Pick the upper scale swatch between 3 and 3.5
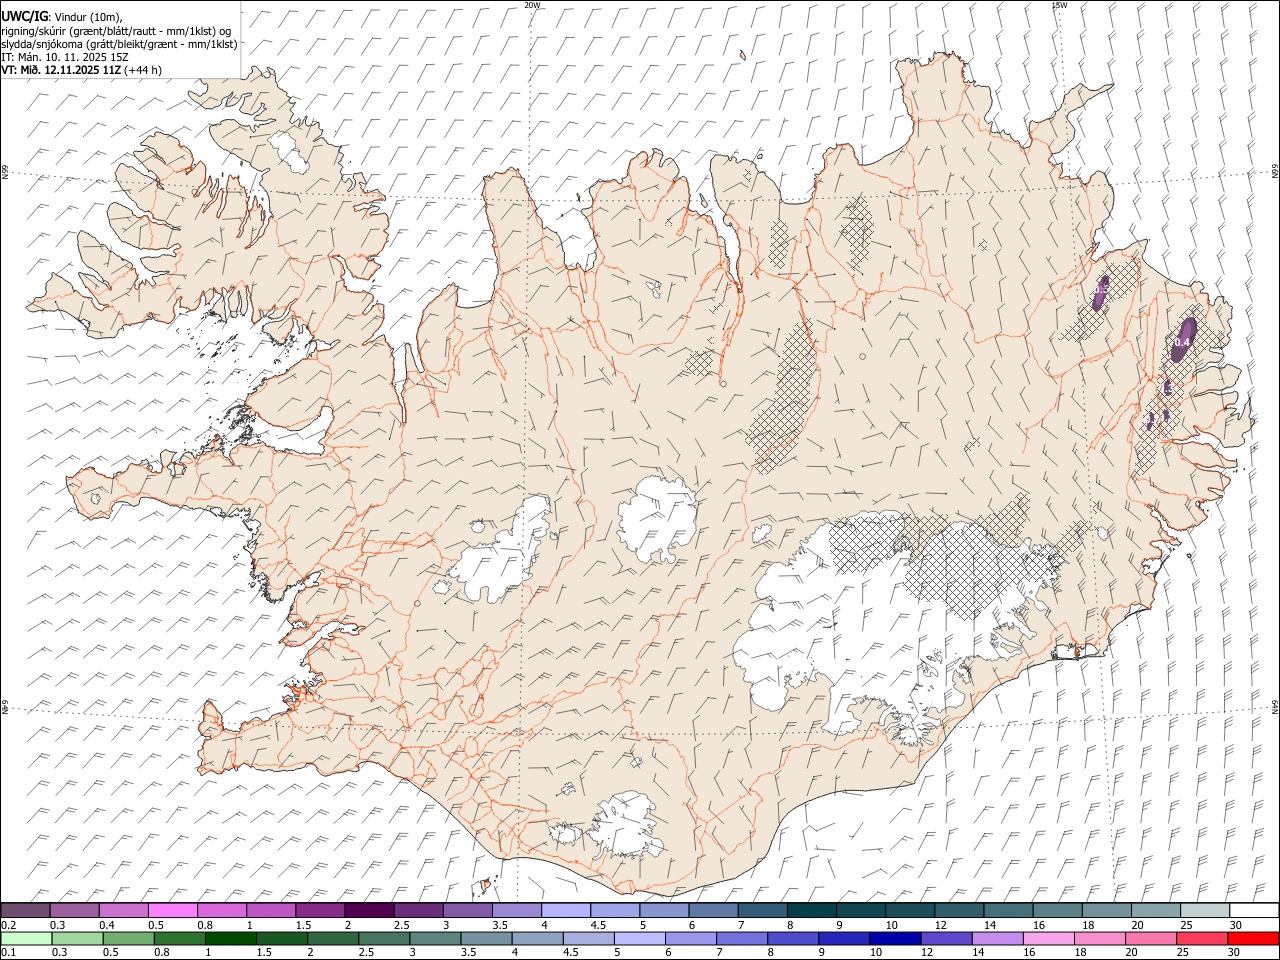Image resolution: width=1280 pixels, height=960 pixels. [467, 910]
